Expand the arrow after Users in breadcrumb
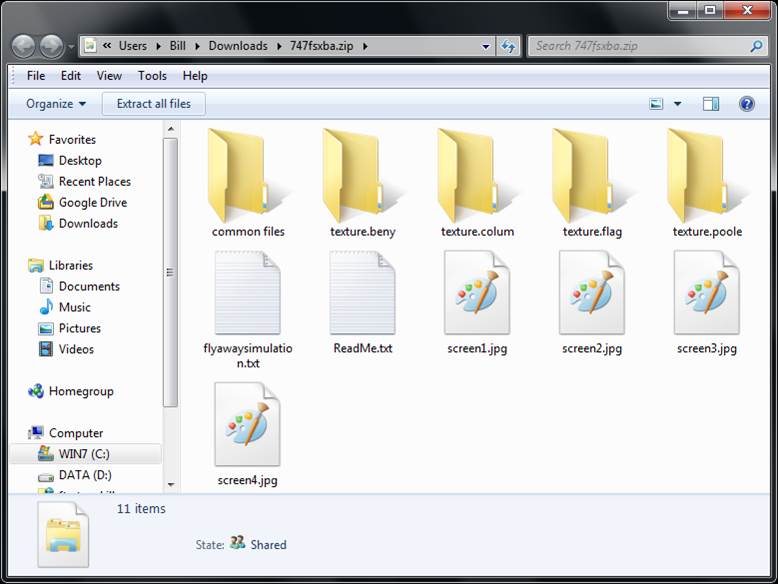Viewport: 778px width, 584px height. (x=158, y=46)
